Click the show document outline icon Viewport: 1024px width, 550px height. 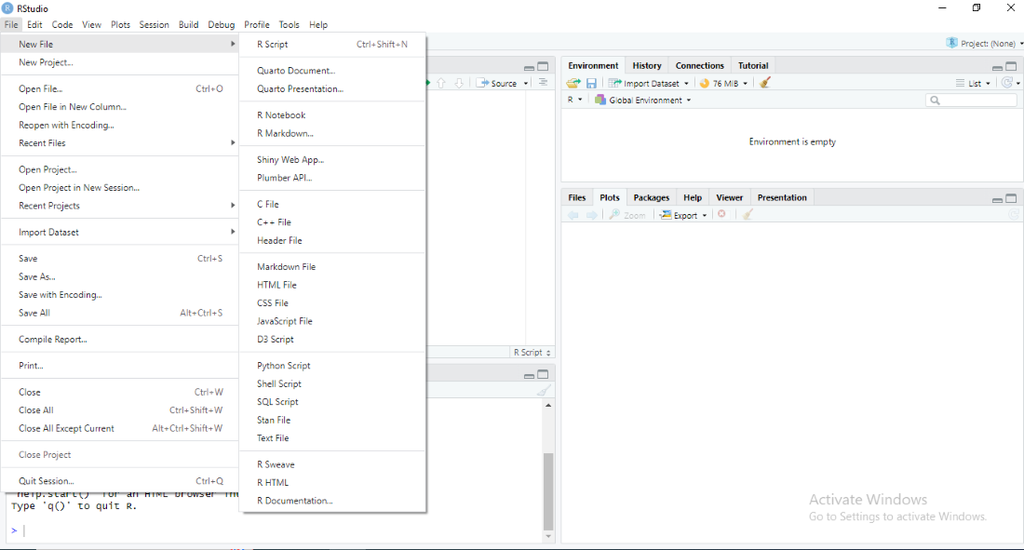pos(543,82)
